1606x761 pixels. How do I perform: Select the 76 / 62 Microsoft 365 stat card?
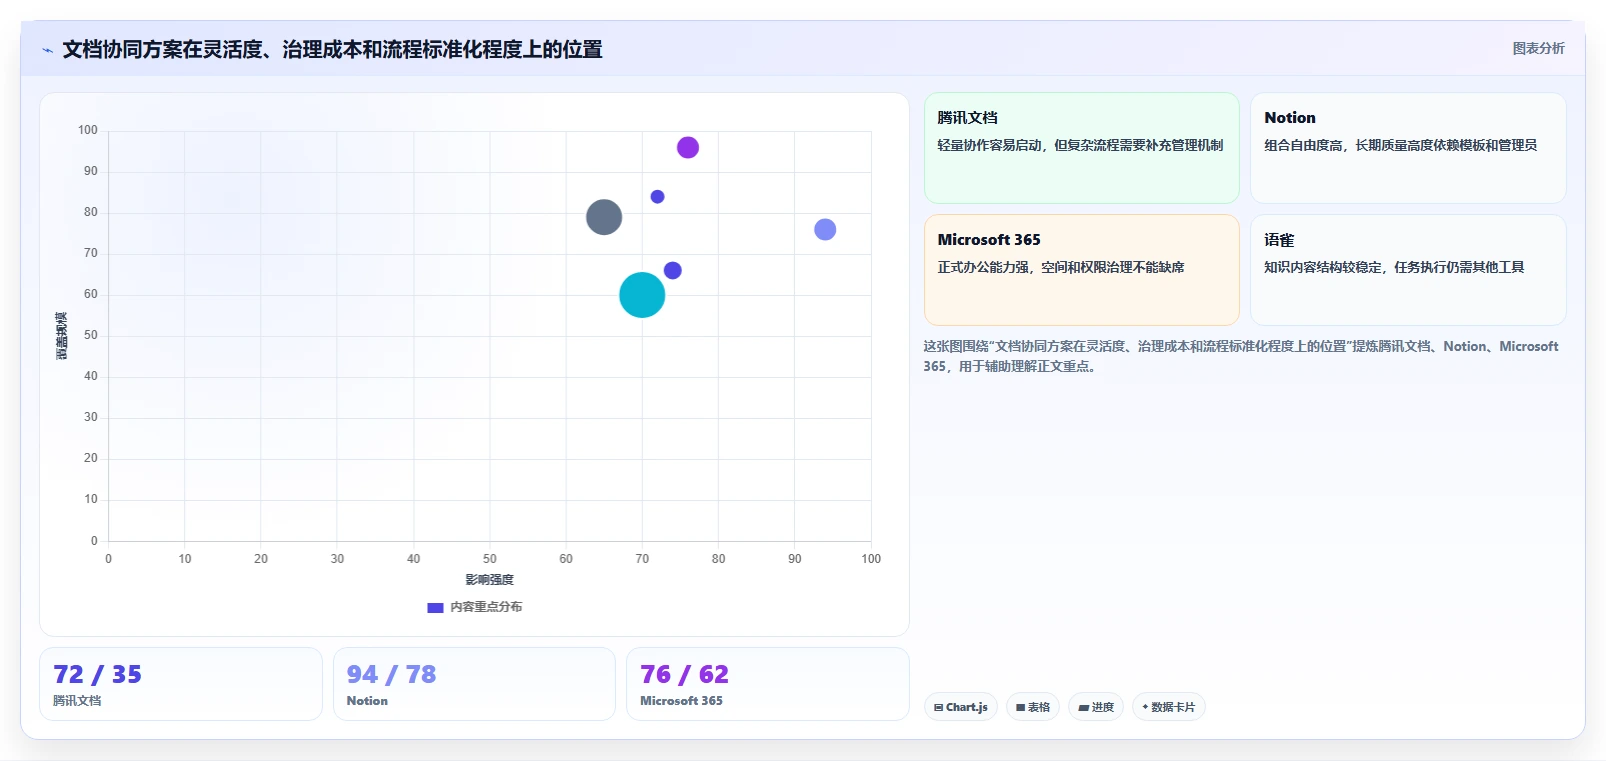767,684
